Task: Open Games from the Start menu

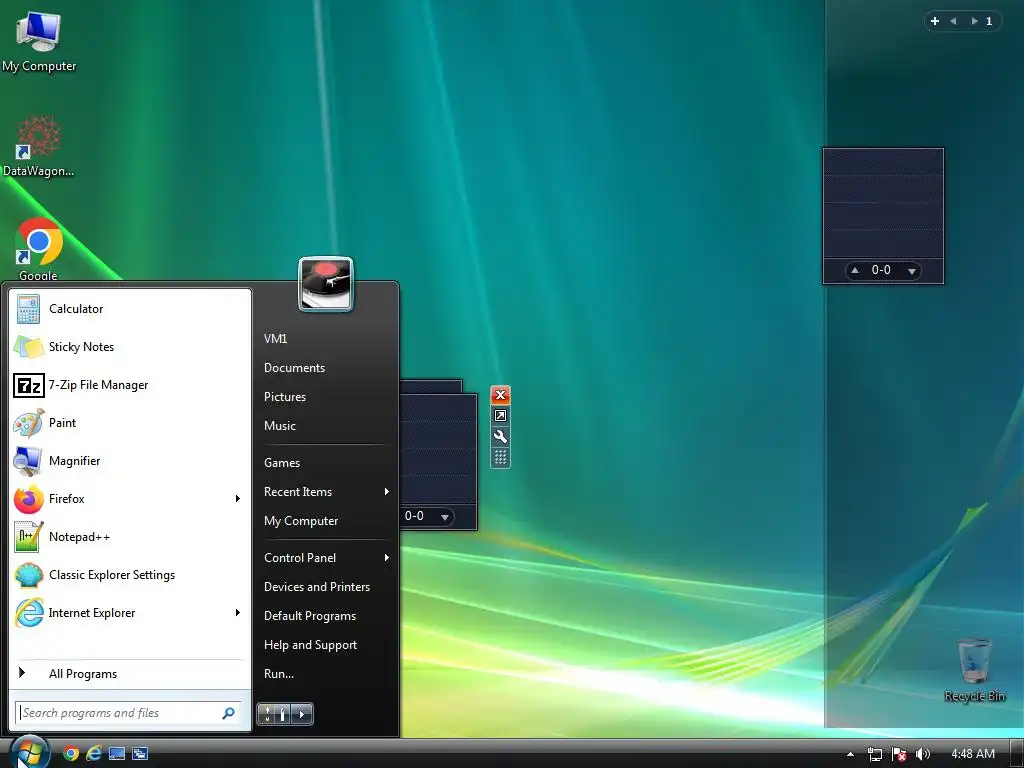Action: (326, 462)
